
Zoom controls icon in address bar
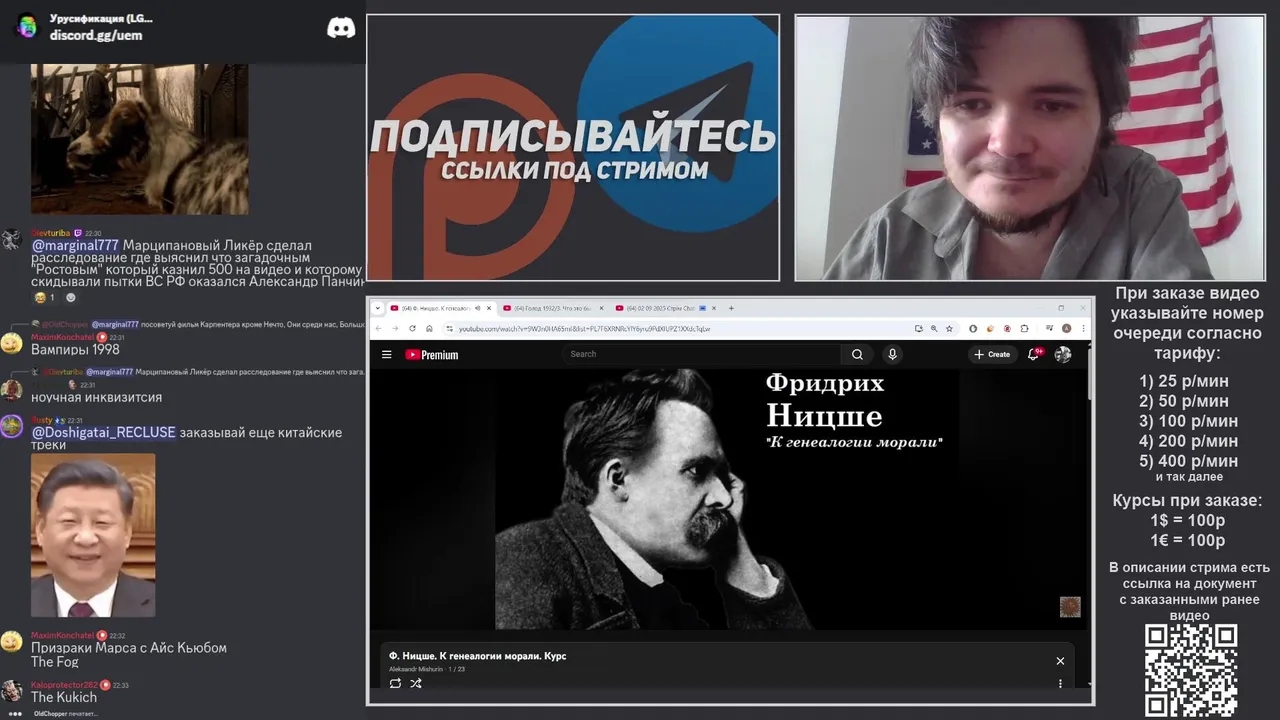click(934, 328)
